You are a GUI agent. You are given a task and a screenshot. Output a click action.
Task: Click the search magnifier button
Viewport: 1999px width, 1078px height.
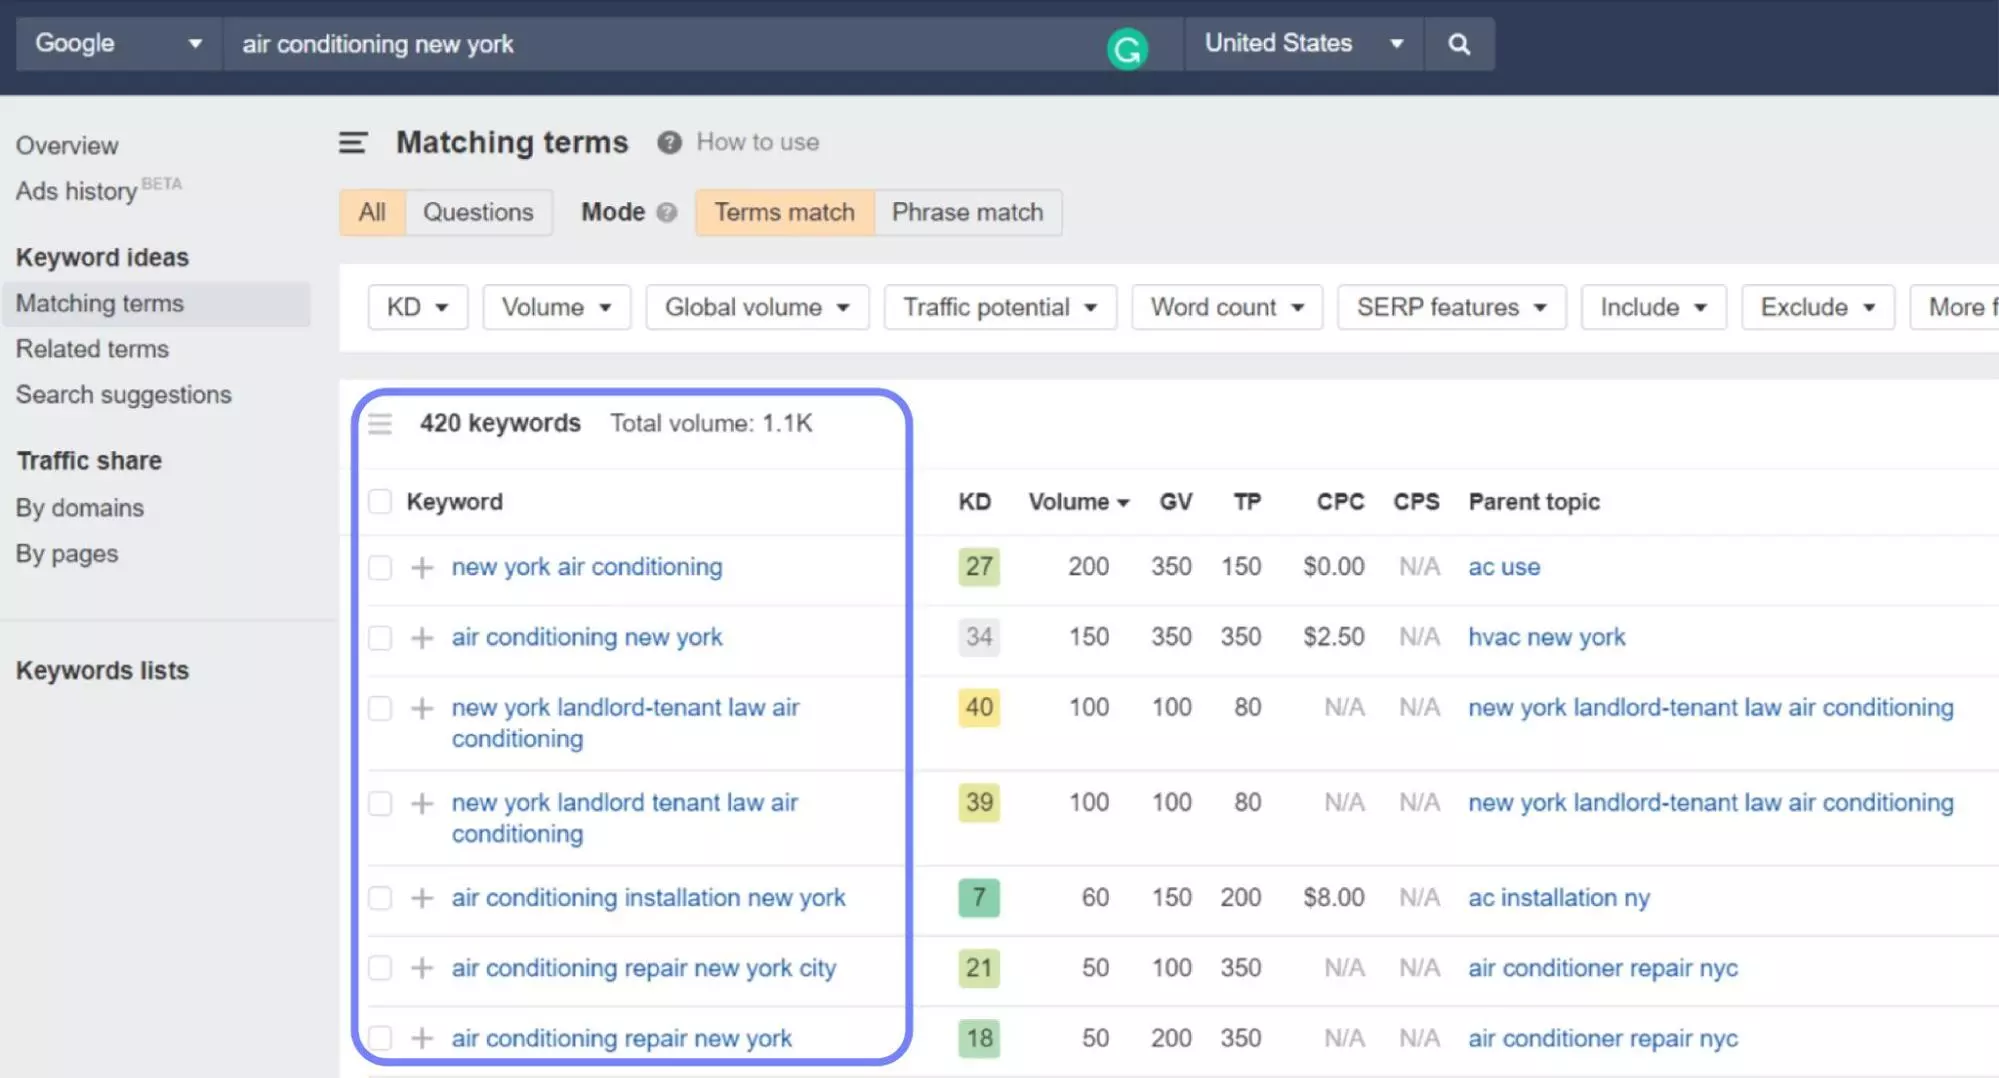tap(1459, 44)
